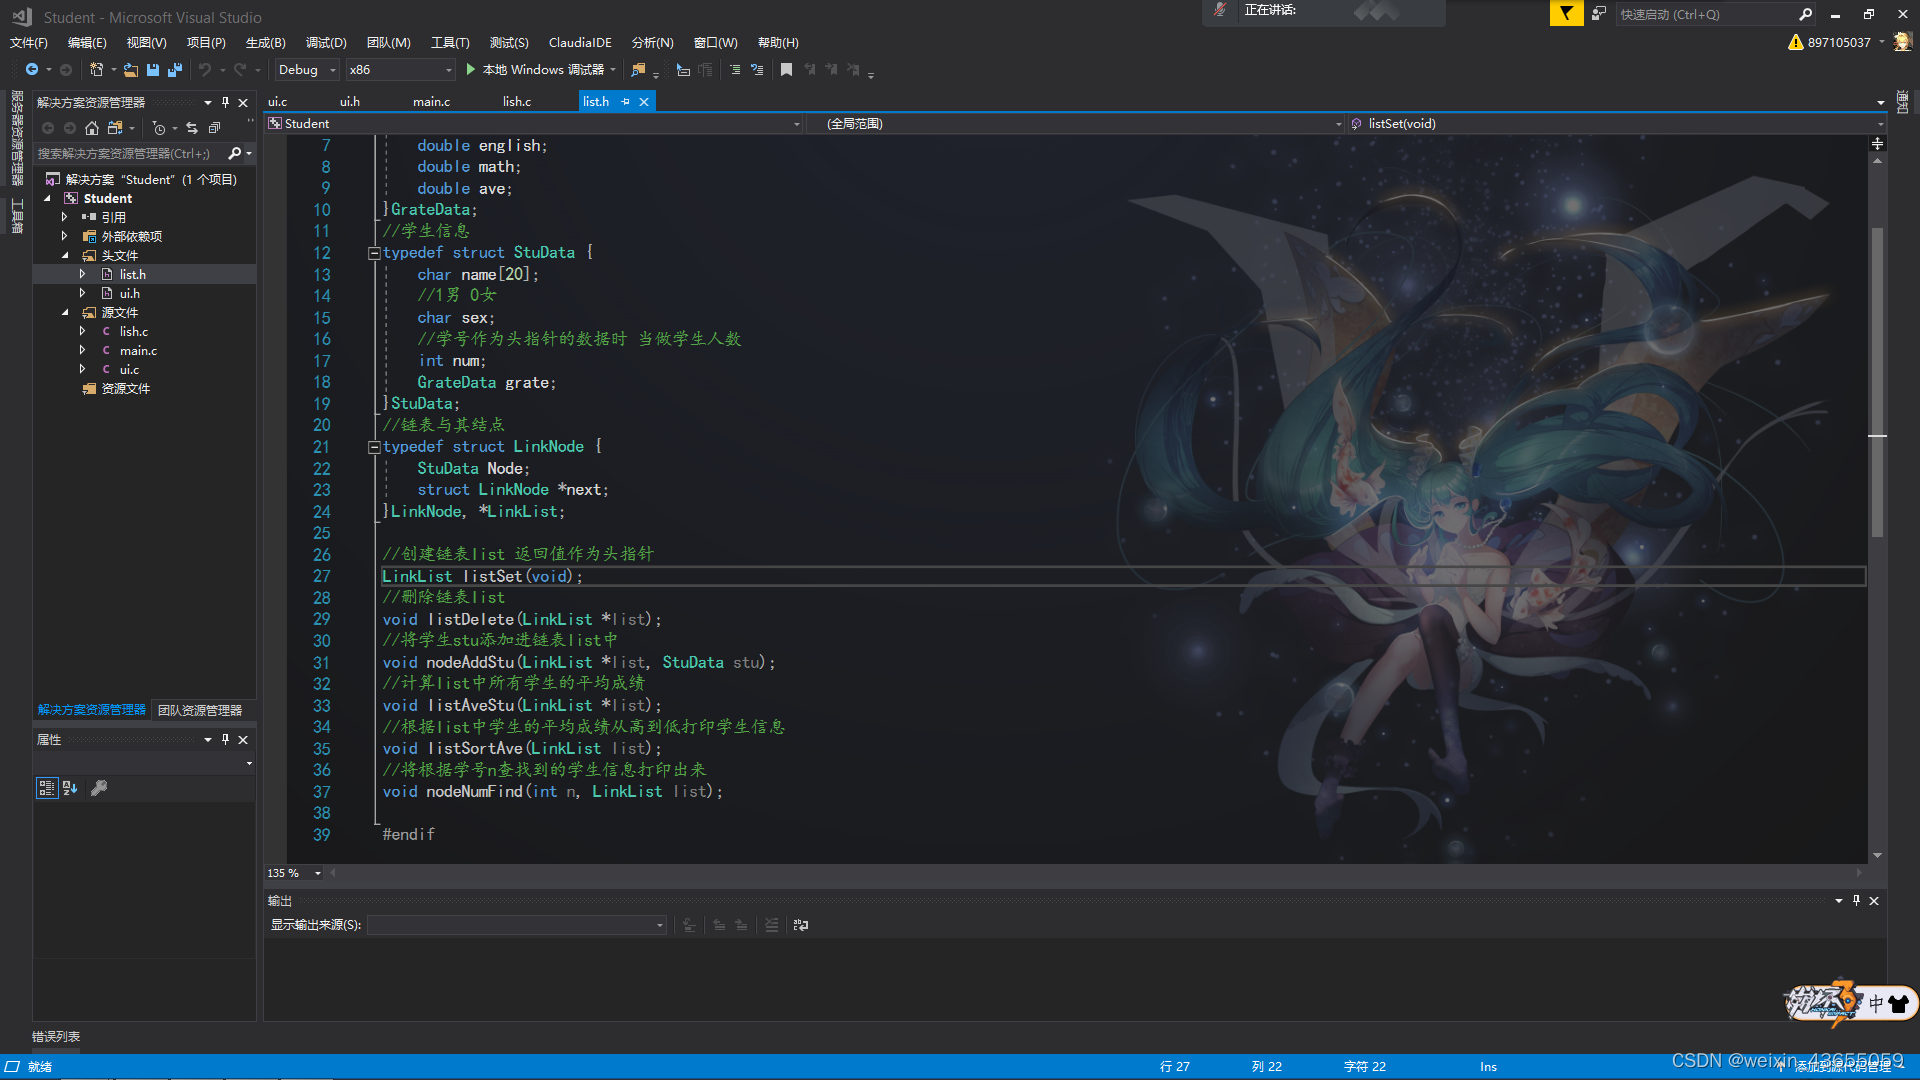The image size is (1920, 1080).
Task: Click the Collapse All icon in Solution Explorer
Action: (x=214, y=128)
